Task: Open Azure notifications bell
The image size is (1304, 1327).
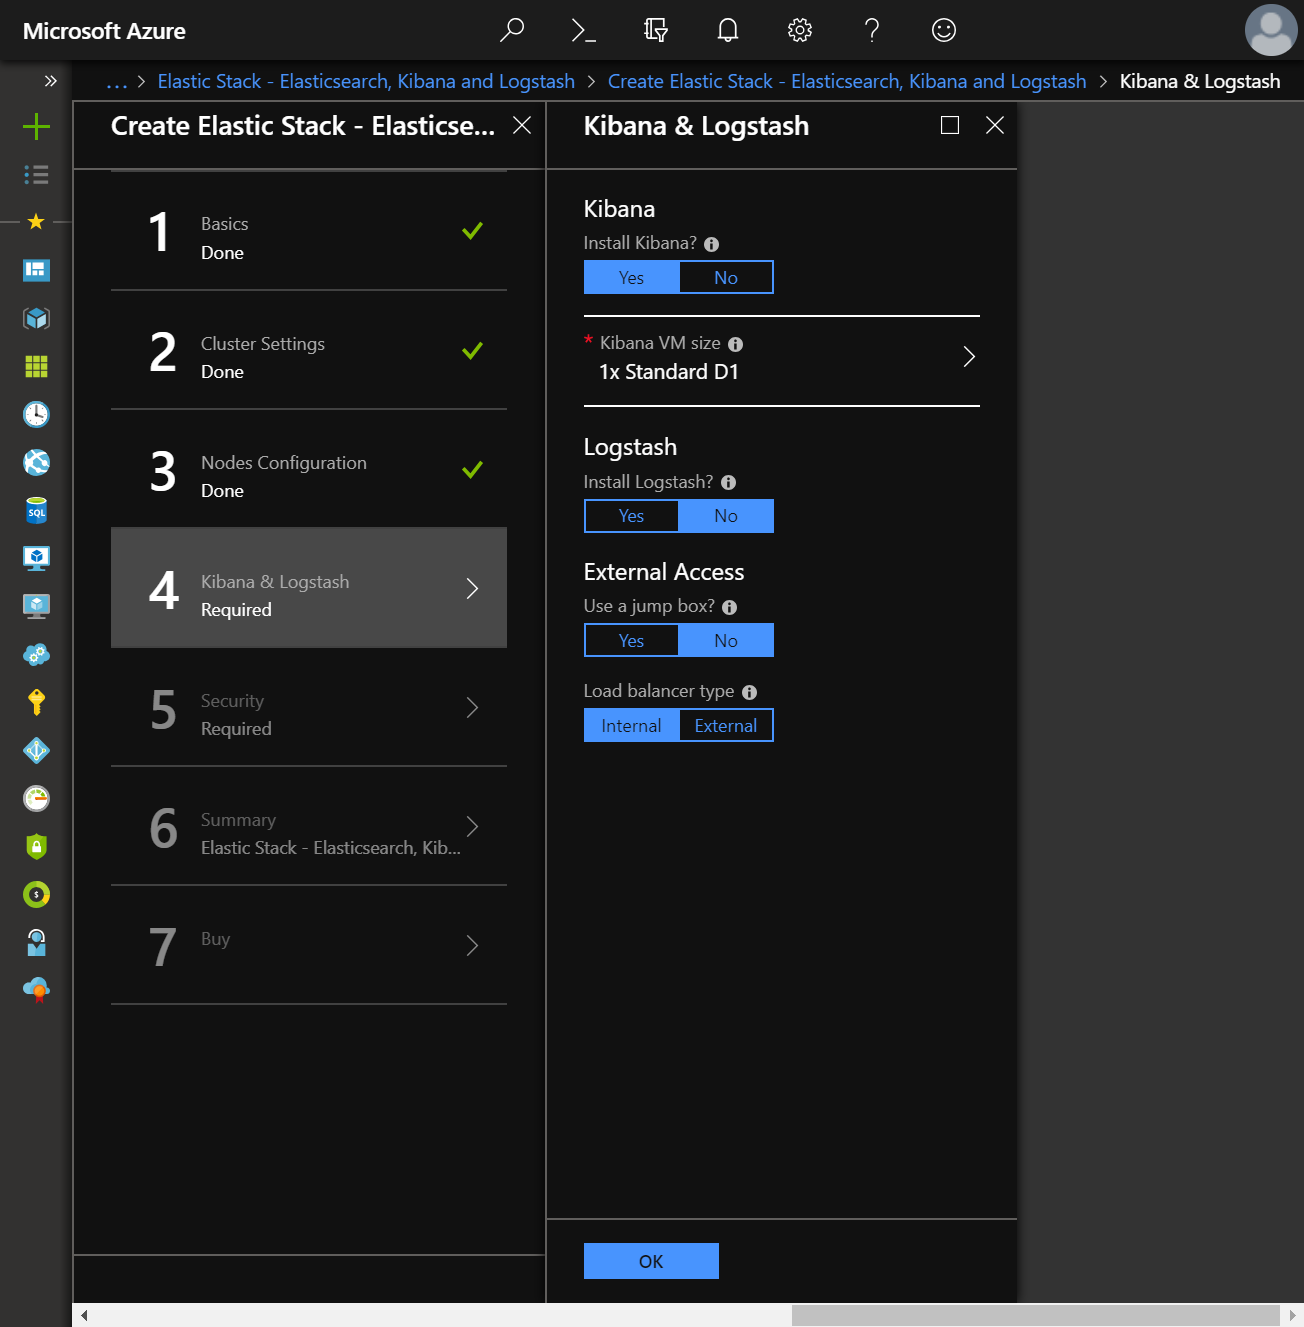Action: (727, 30)
